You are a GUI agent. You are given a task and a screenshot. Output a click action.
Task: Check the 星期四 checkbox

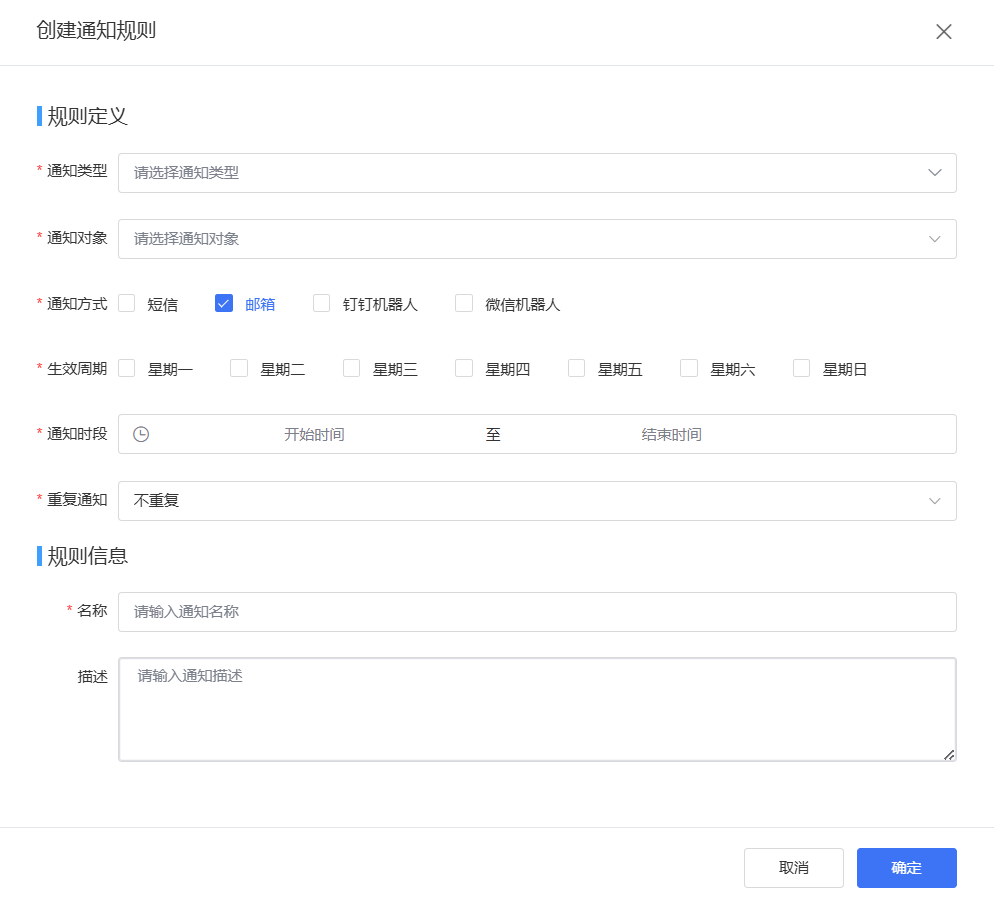pyautogui.click(x=464, y=368)
